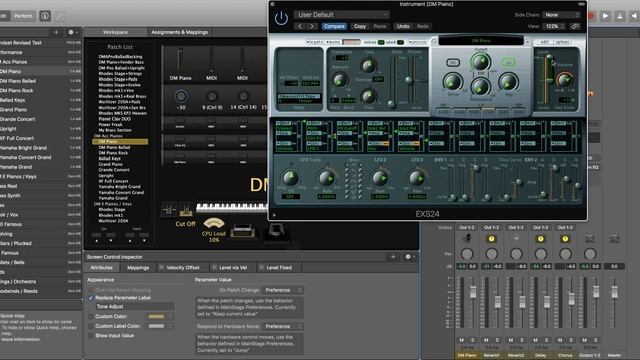Open gear menu in Screen Control Inspector header
Viewport: 640px width, 360px height.
coord(408,257)
